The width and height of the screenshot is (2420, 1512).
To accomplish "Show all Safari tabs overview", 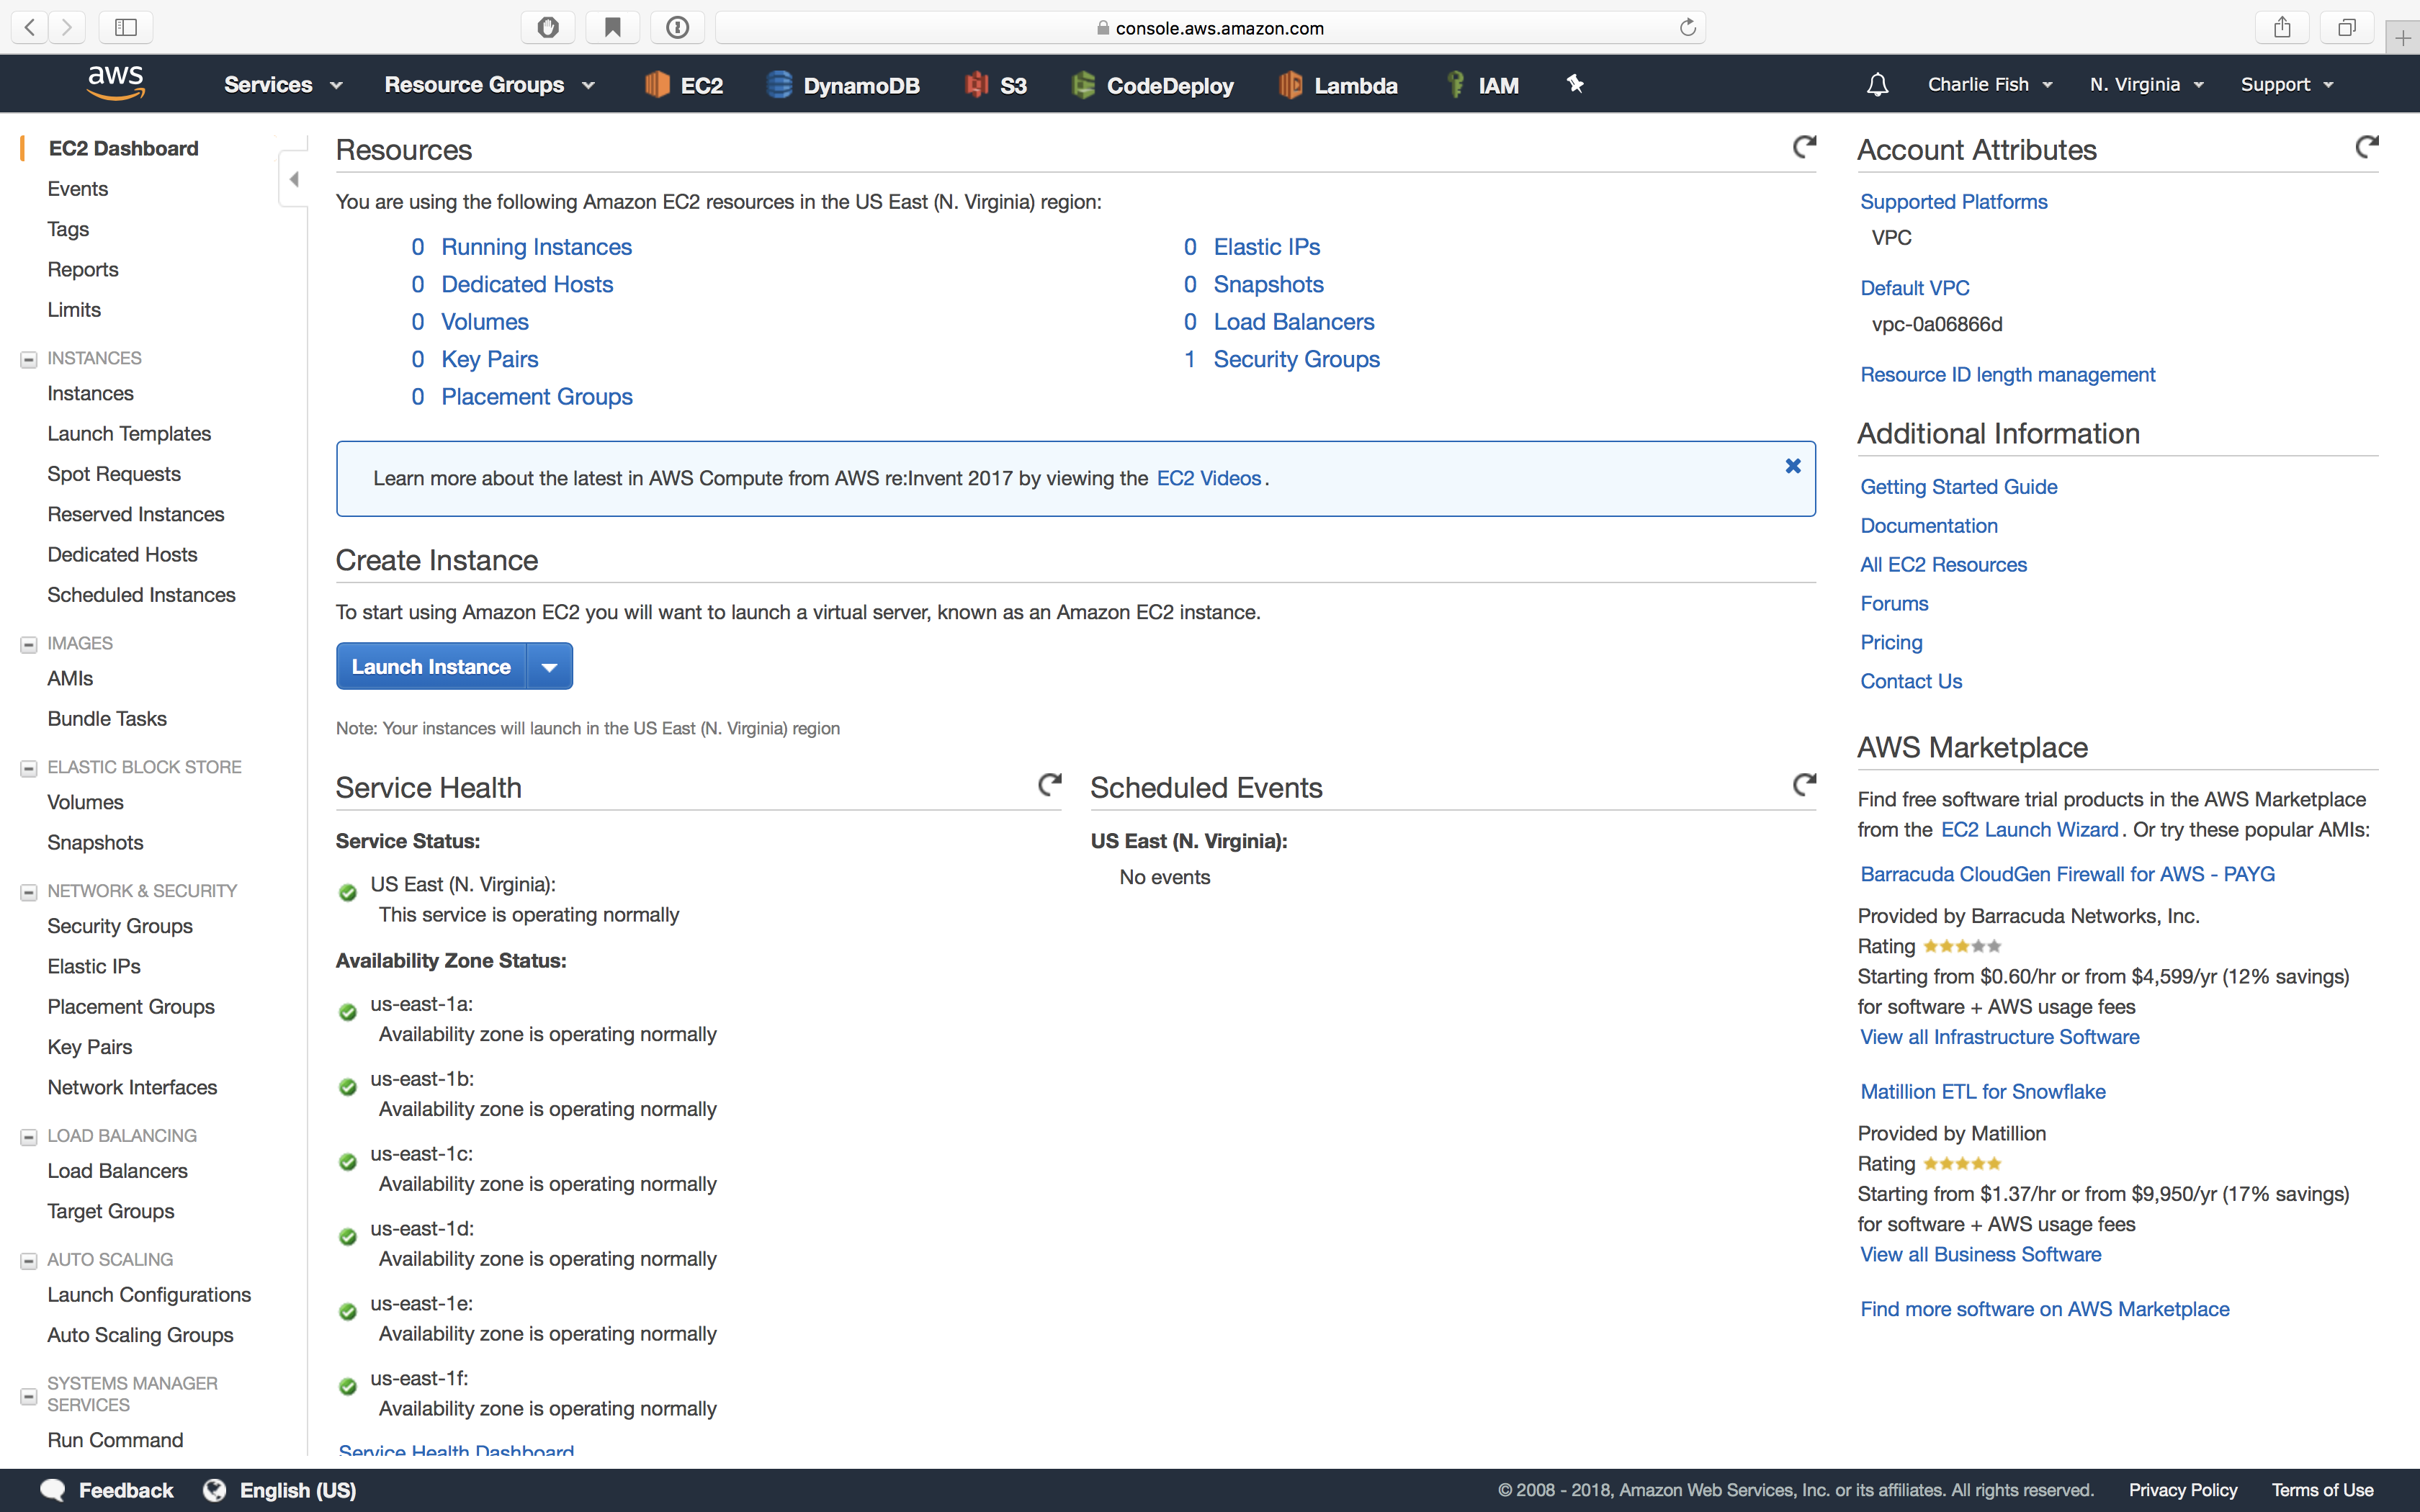I will pos(2347,27).
